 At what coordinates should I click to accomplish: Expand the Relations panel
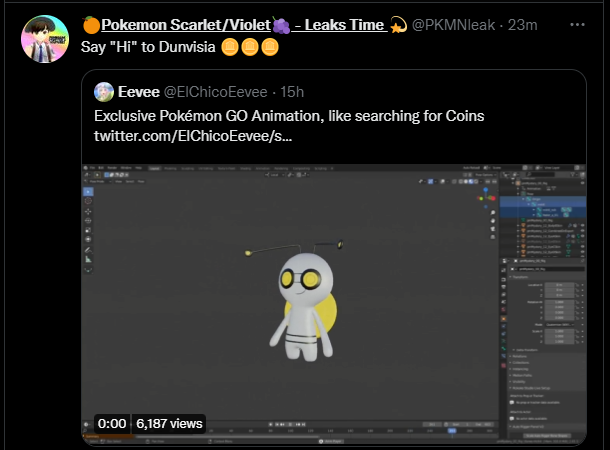520,356
